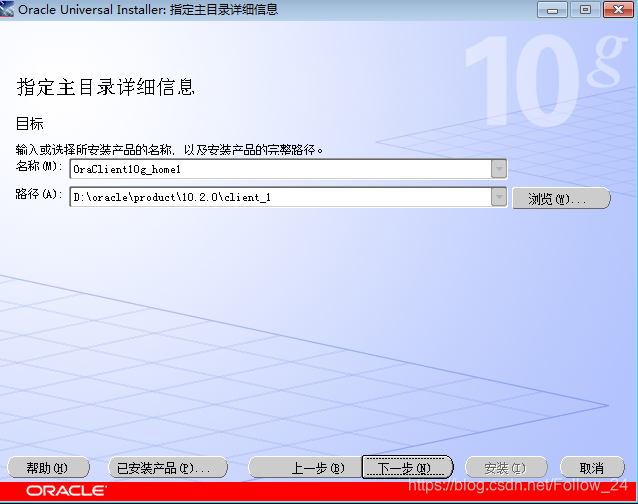Viewport: 638px width, 504px height.
Task: Cancel installation with 取消 button
Action: (592, 467)
